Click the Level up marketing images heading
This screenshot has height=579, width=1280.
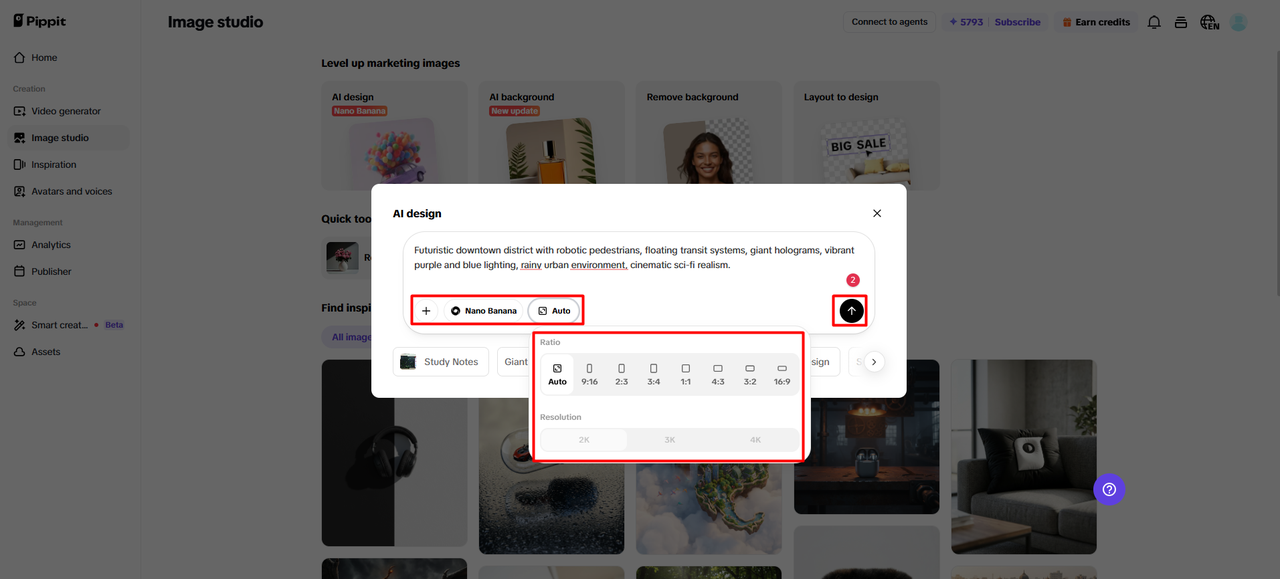(390, 63)
